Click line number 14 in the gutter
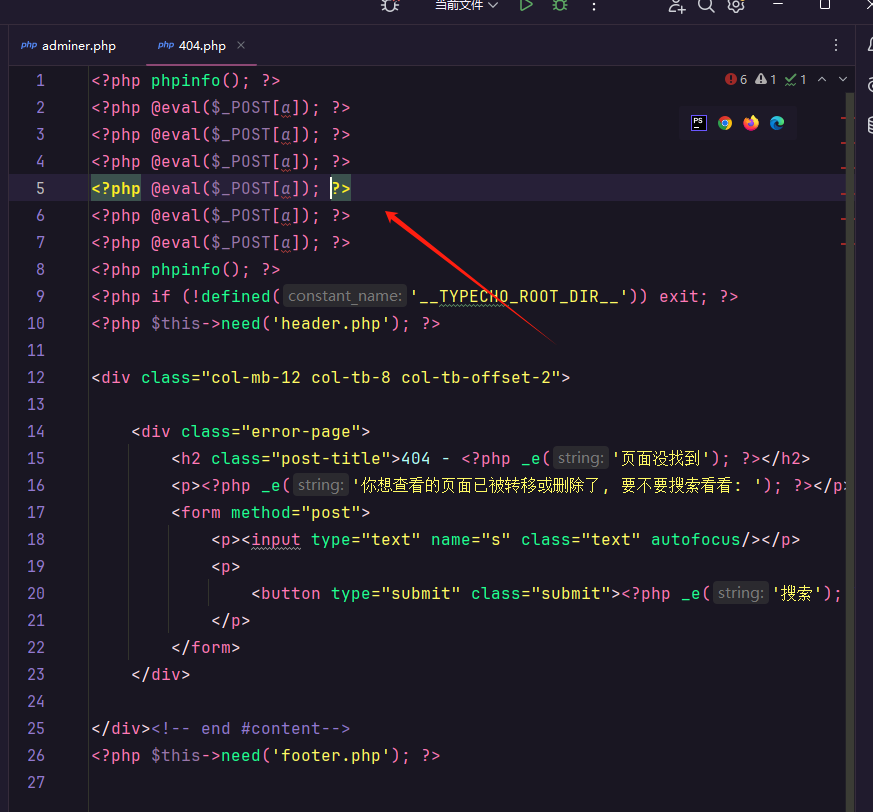The image size is (873, 812). pos(36,432)
